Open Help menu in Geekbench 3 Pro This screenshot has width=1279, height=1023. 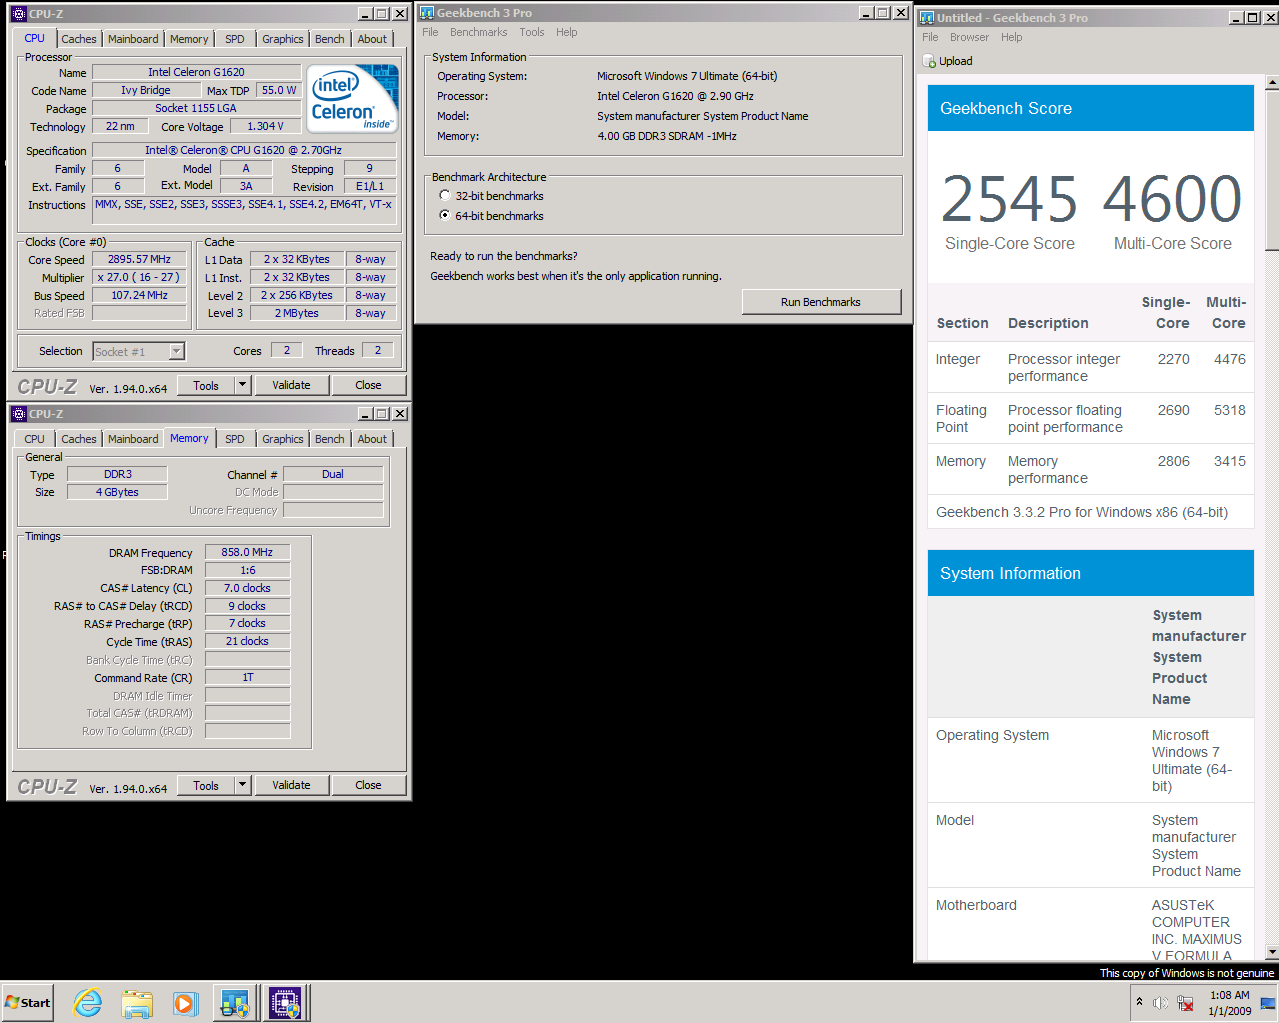567,32
